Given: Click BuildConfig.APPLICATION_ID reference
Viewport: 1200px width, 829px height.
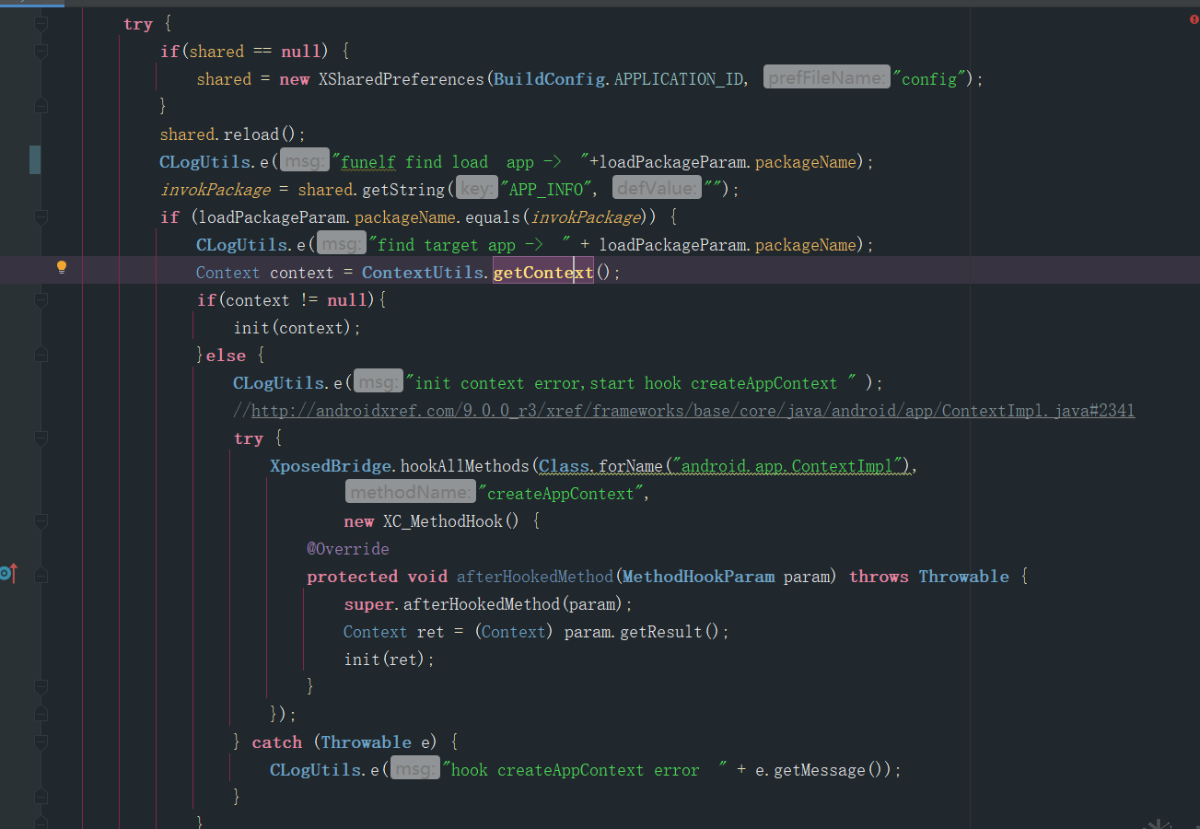Looking at the screenshot, I should pos(619,79).
